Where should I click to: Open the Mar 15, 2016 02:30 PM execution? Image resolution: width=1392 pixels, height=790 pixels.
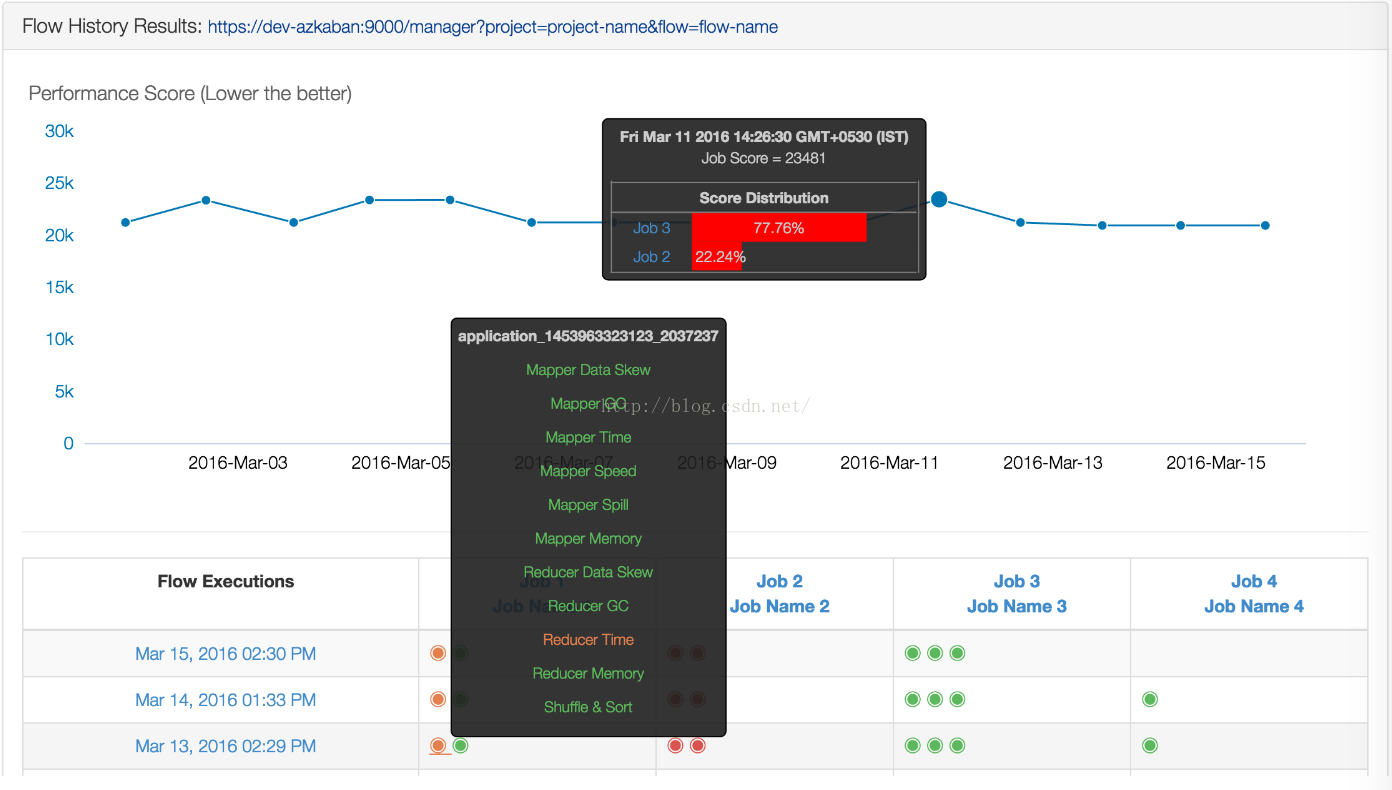(x=225, y=654)
